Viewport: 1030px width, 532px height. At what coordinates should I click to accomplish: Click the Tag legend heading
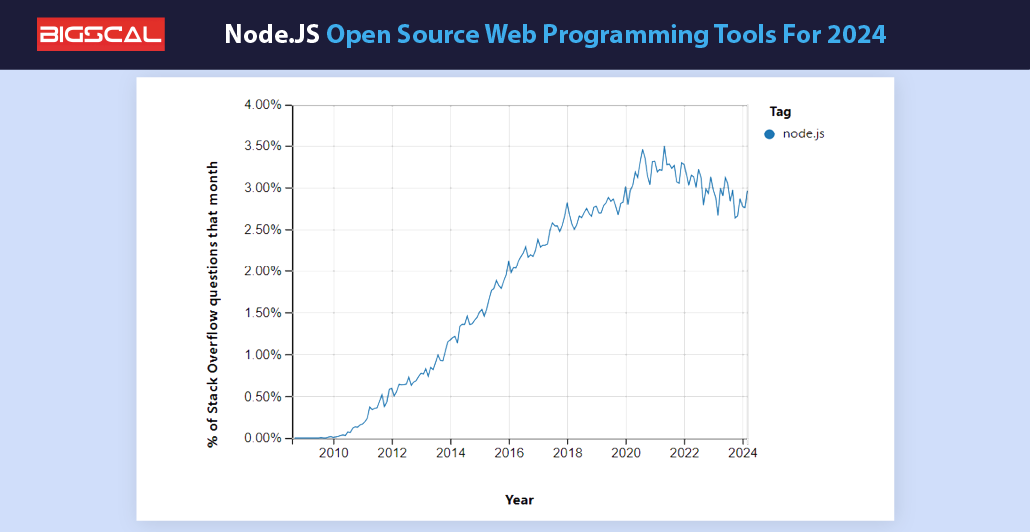pos(780,112)
